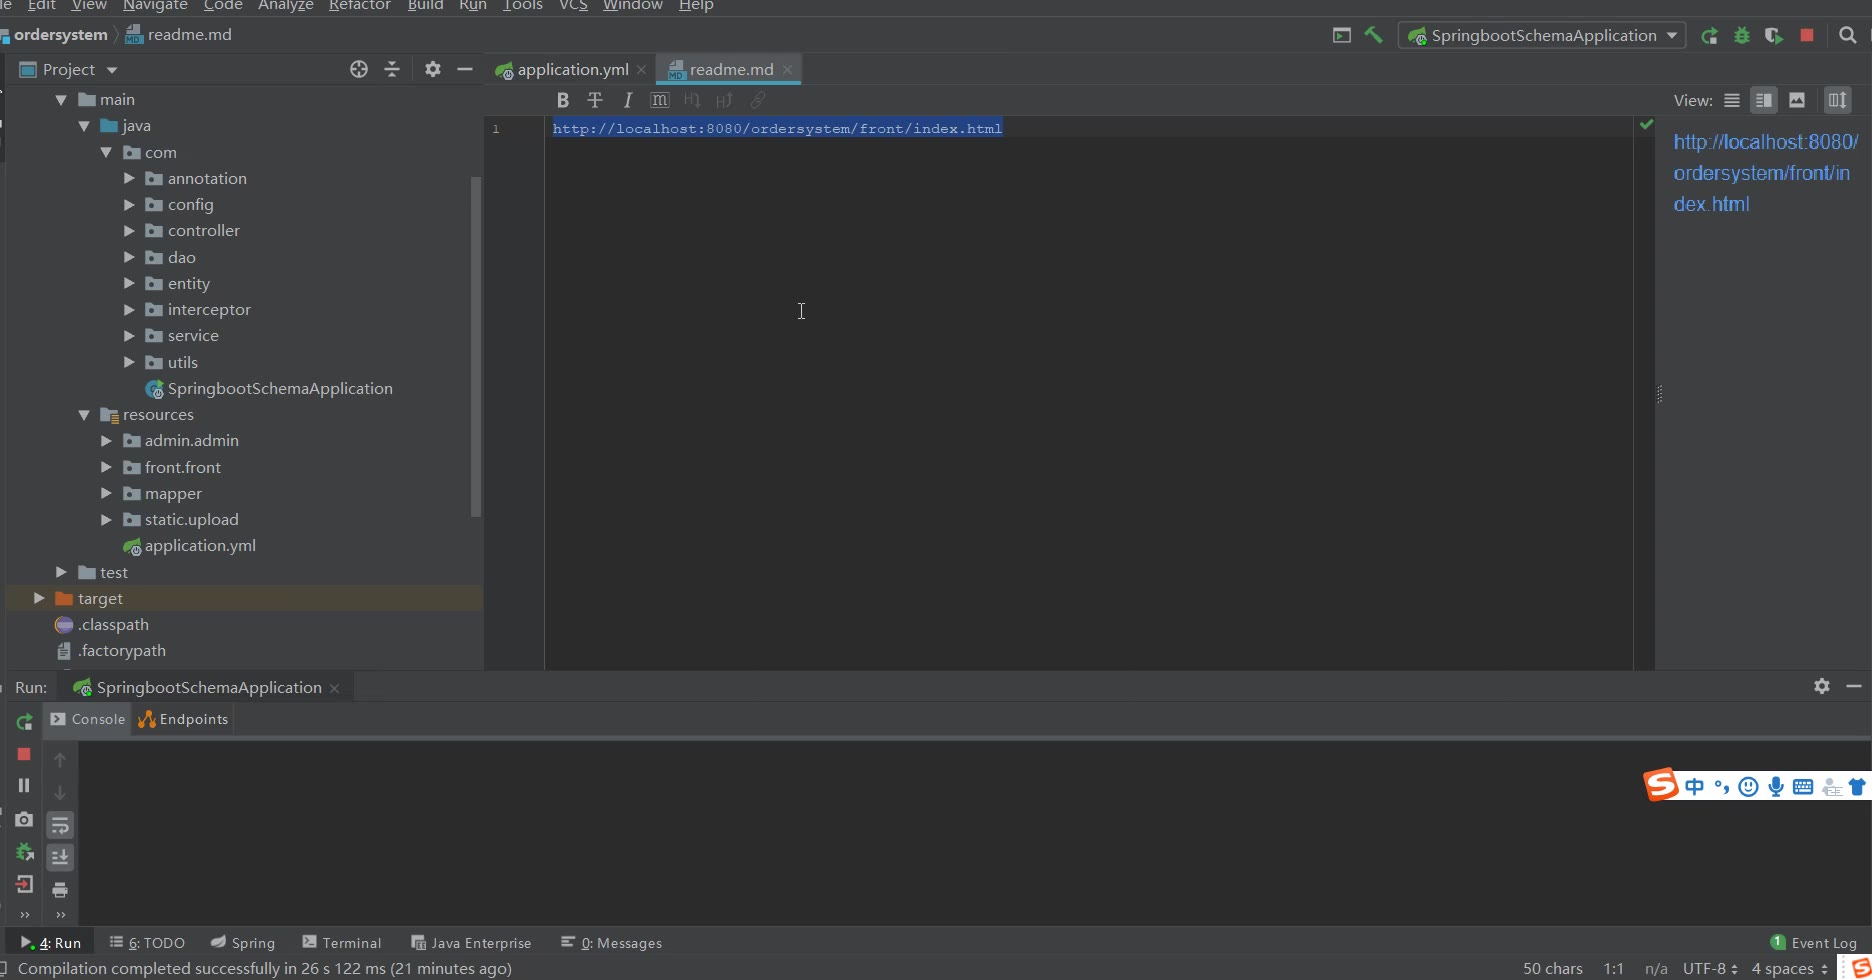The width and height of the screenshot is (1872, 980).
Task: Expand the entity package
Action: click(129, 284)
